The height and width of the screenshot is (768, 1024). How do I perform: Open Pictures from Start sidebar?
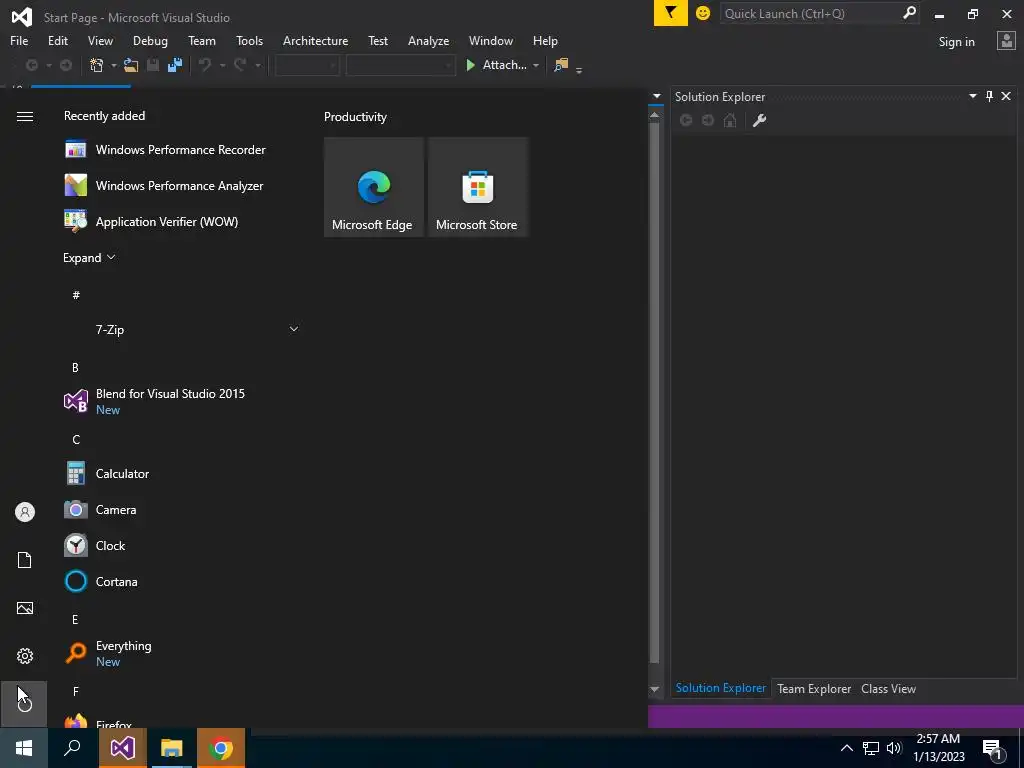[x=25, y=608]
